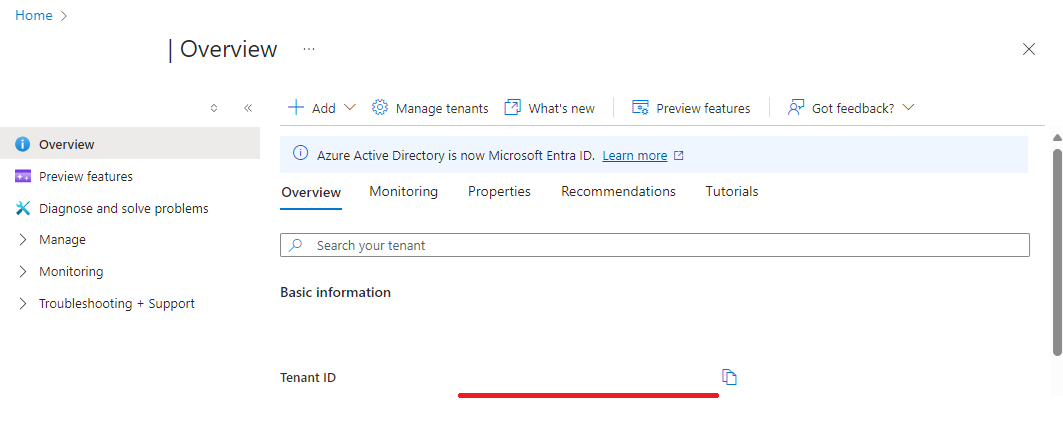Screen dimensions: 1063x426
Task: Open the ellipsis more options menu
Action: click(309, 49)
